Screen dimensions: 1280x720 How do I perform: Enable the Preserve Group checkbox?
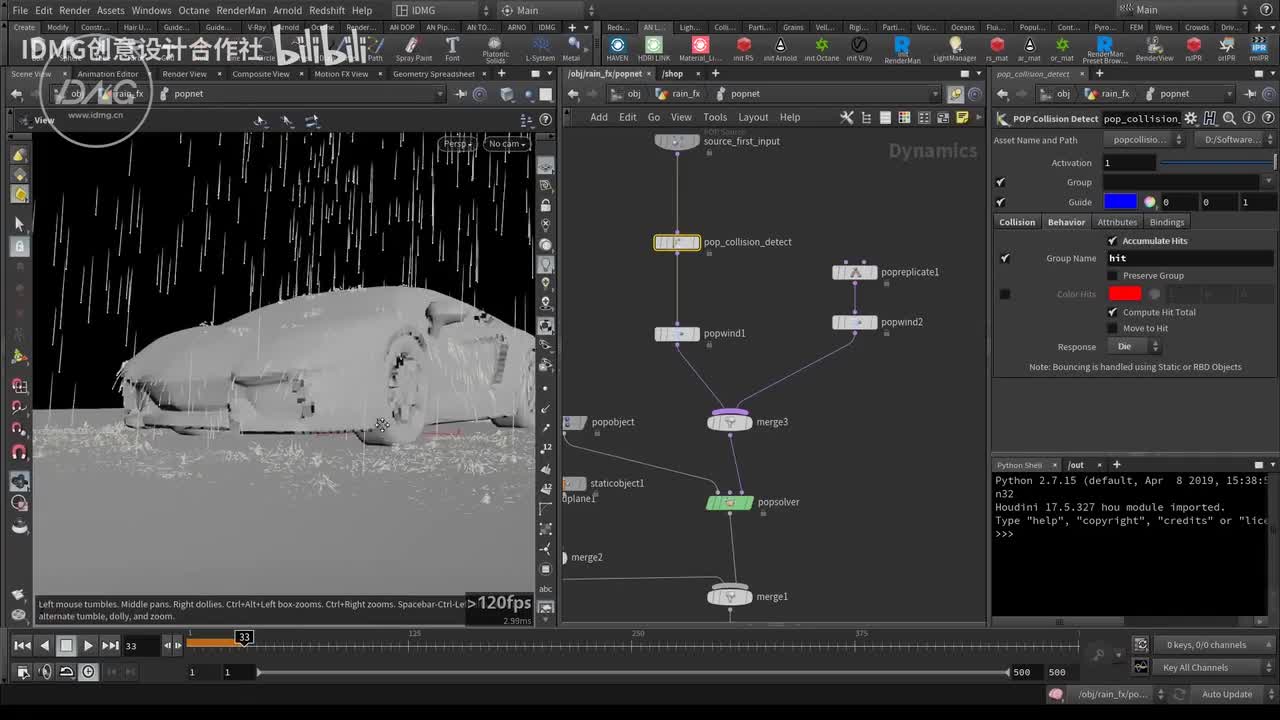point(1113,275)
